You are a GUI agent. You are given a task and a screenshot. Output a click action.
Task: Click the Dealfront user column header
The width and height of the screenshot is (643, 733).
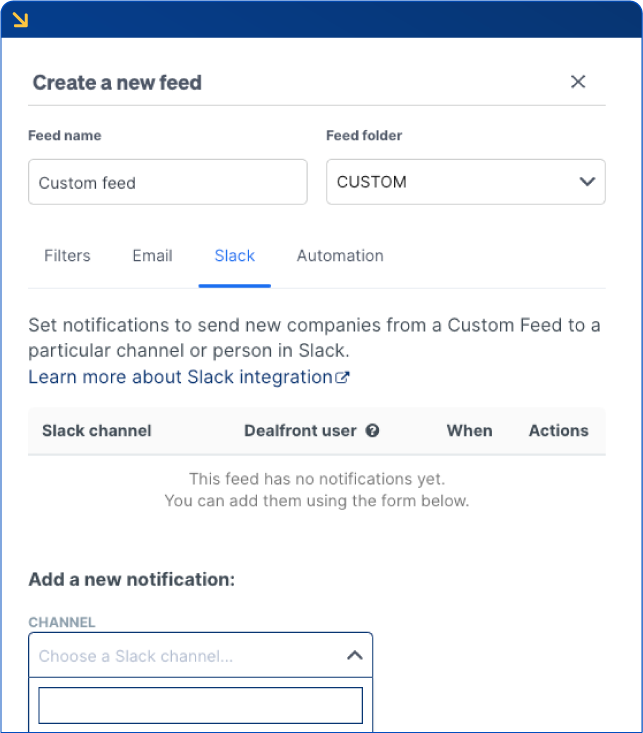[300, 431]
